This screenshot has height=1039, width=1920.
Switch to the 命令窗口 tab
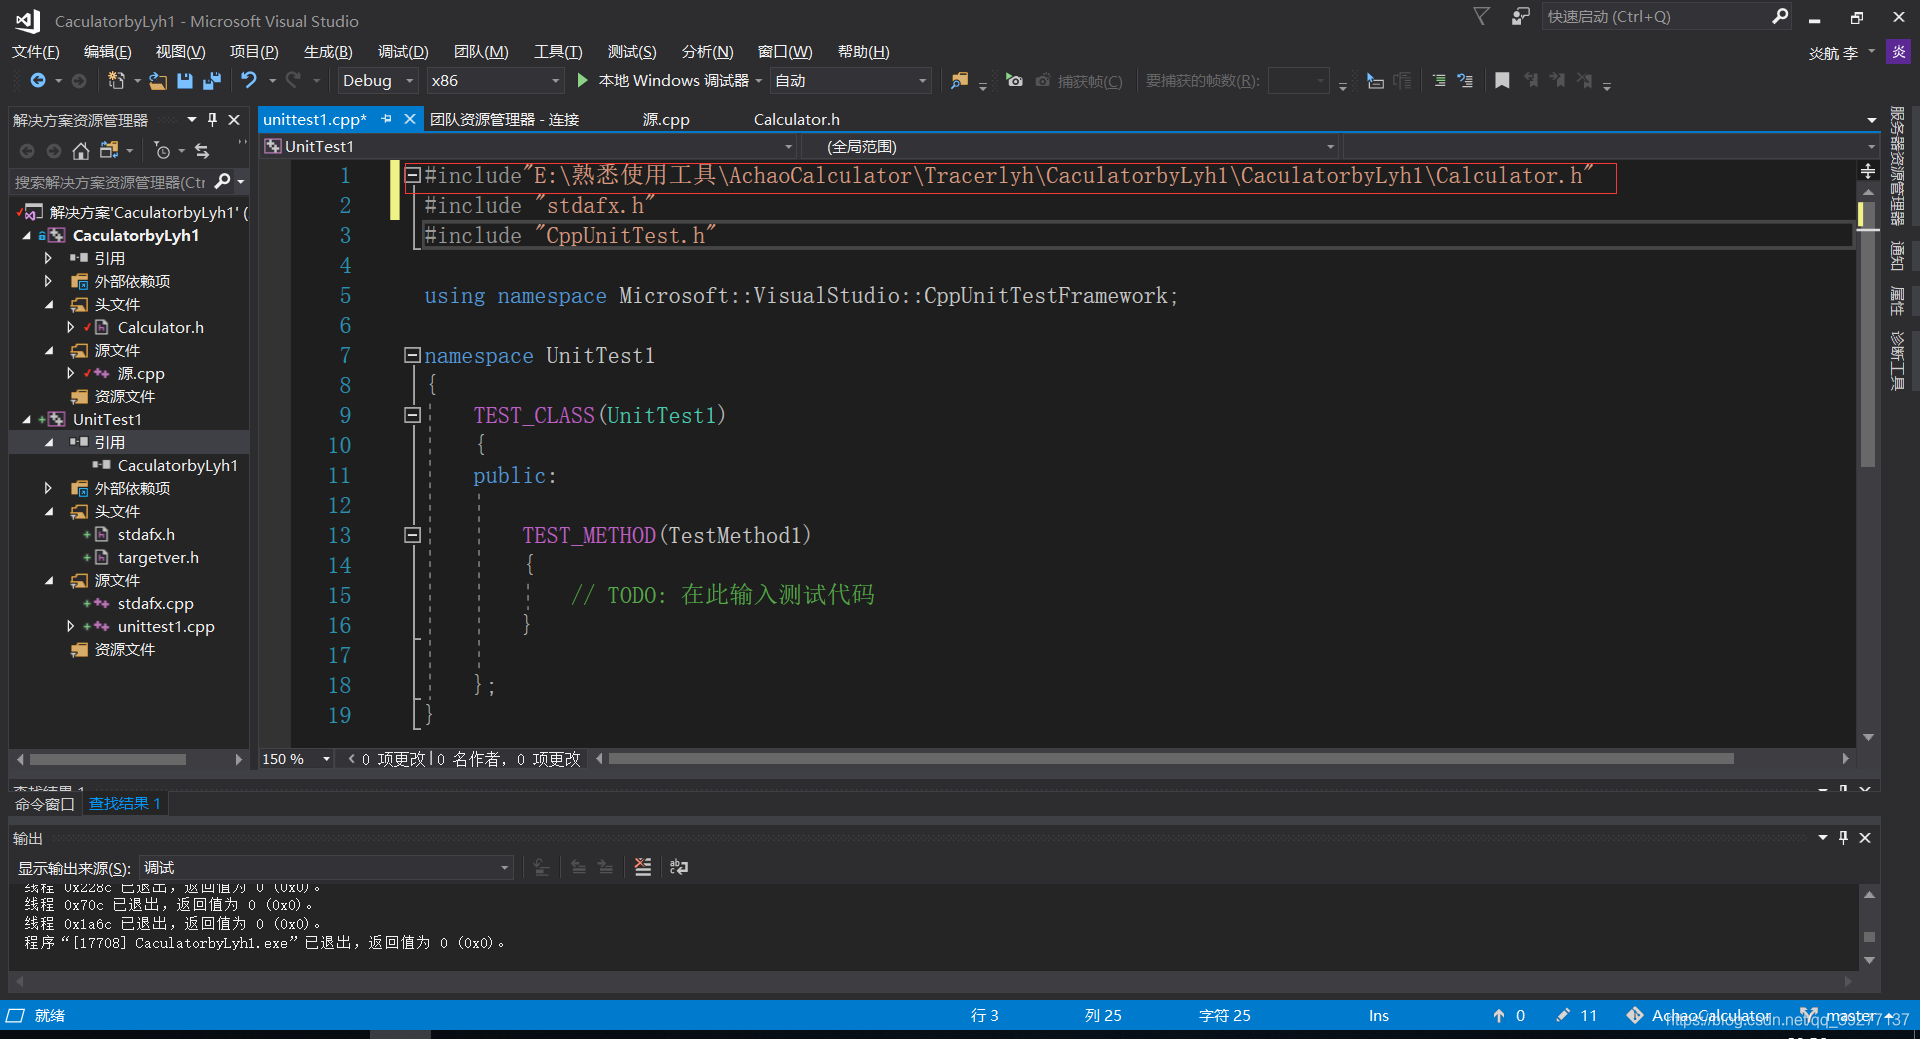[x=45, y=804]
